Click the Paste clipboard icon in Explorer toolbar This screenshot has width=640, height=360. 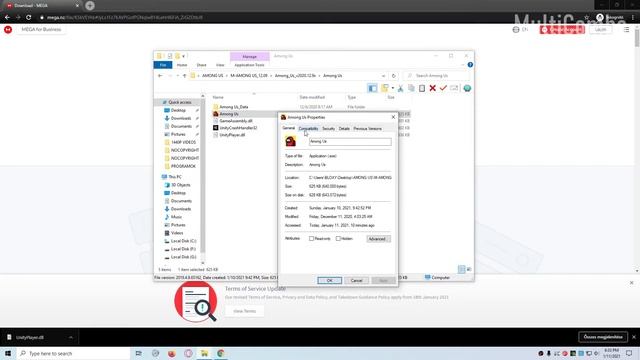tap(422, 88)
